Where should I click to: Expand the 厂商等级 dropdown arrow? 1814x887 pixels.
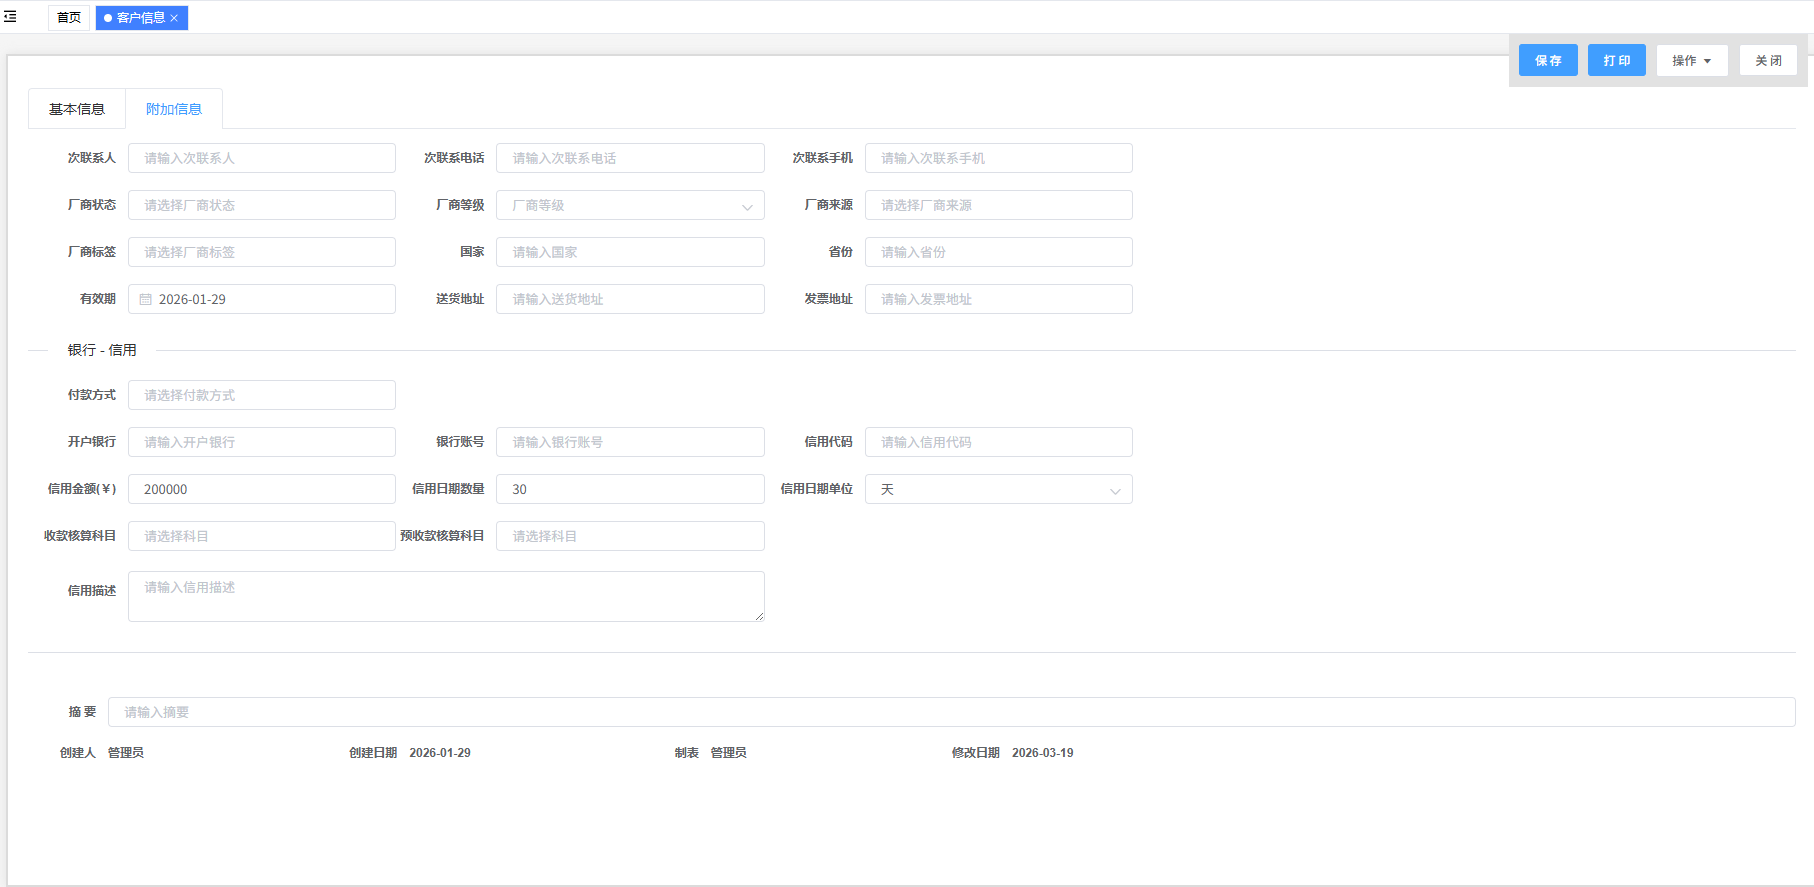[x=746, y=206]
